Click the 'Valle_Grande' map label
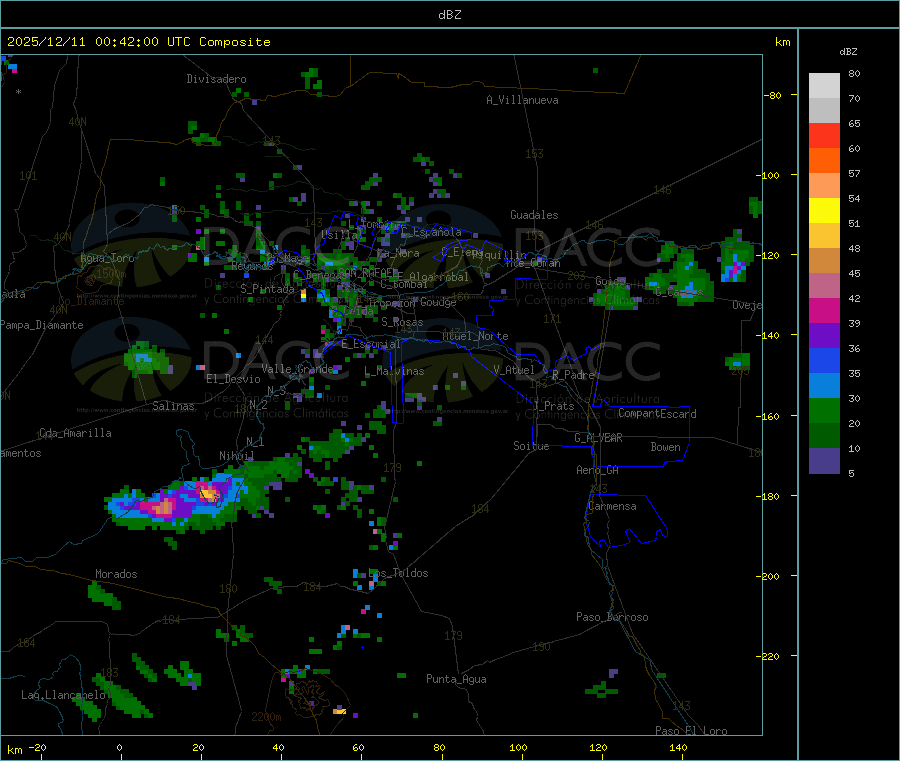Viewport: 900px width, 761px height. click(297, 369)
